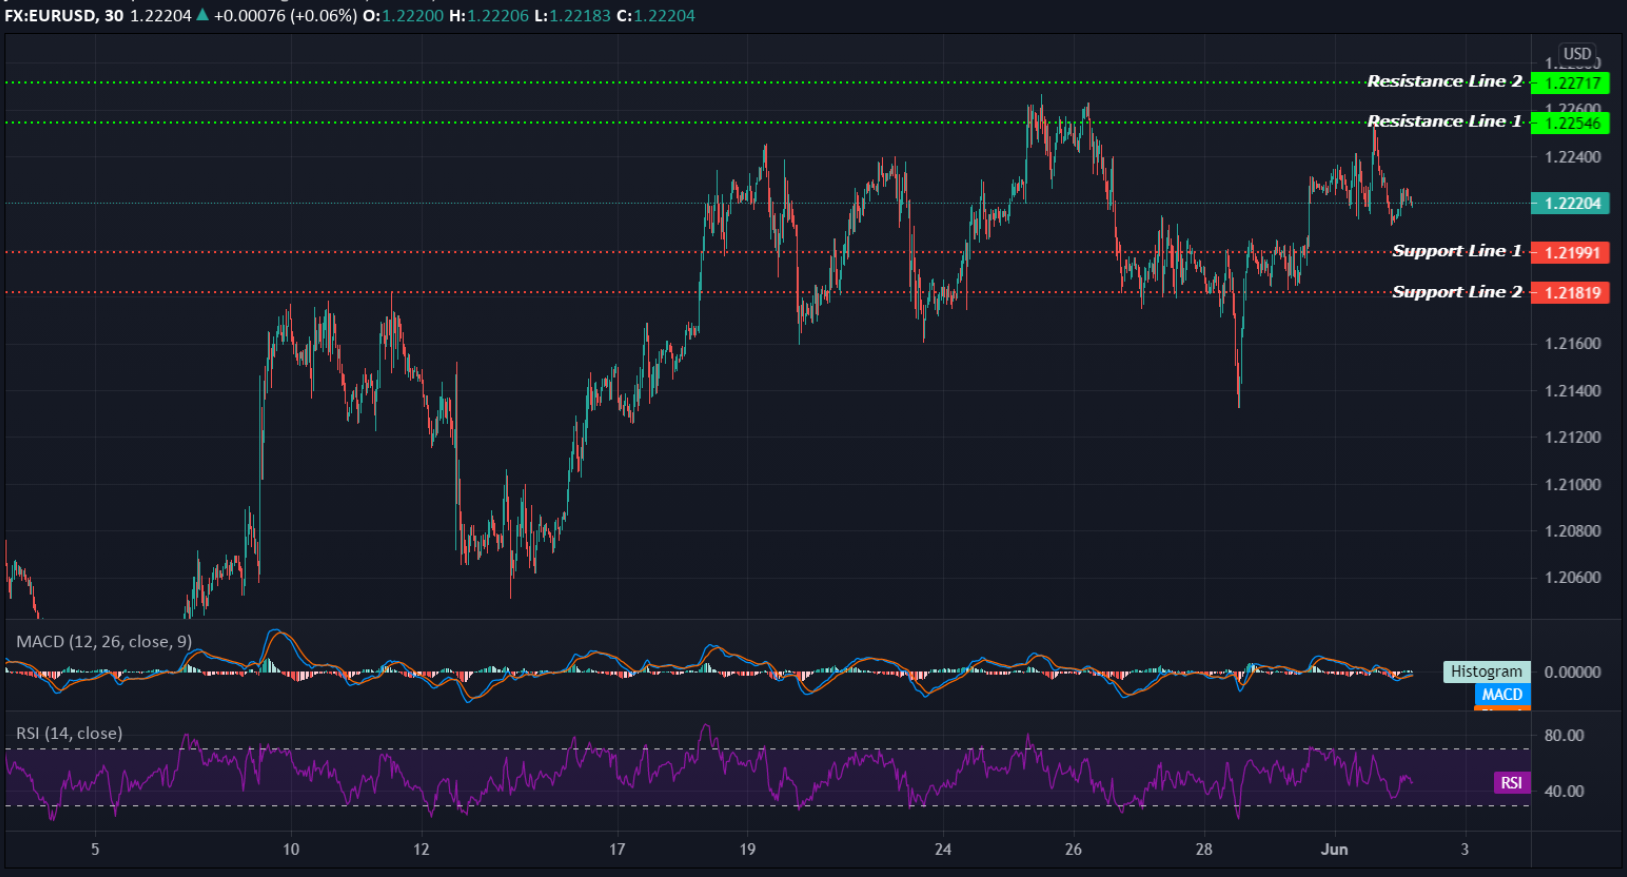Click the 1.21991 red price tag
This screenshot has width=1627, height=877.
pos(1571,252)
